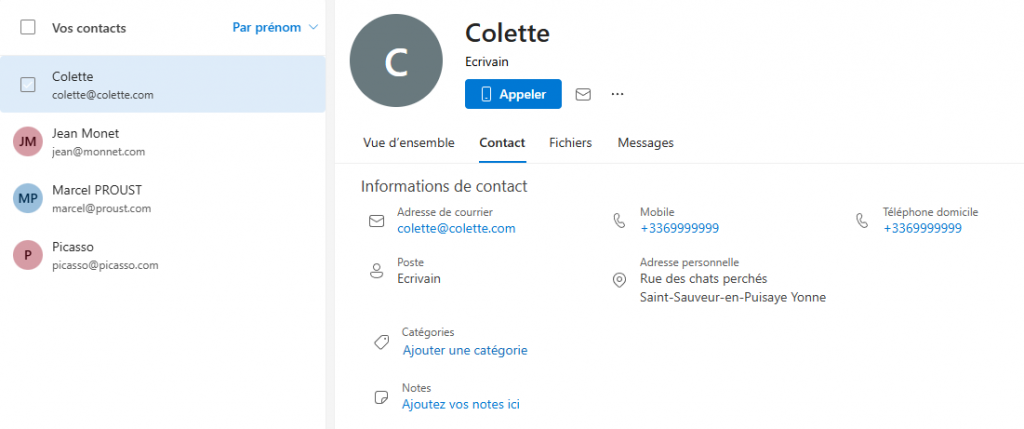Click the JM avatar for Jean Monet

click(x=28, y=142)
